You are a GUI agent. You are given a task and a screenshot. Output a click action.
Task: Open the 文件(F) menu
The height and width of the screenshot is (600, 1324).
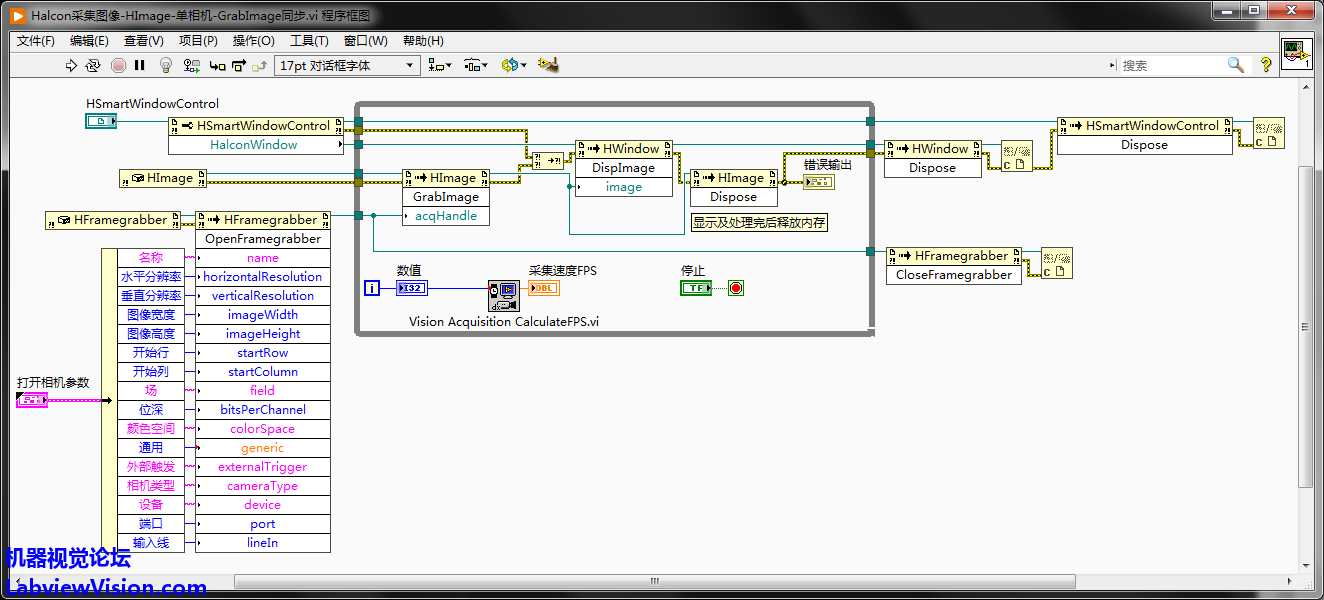(x=36, y=41)
